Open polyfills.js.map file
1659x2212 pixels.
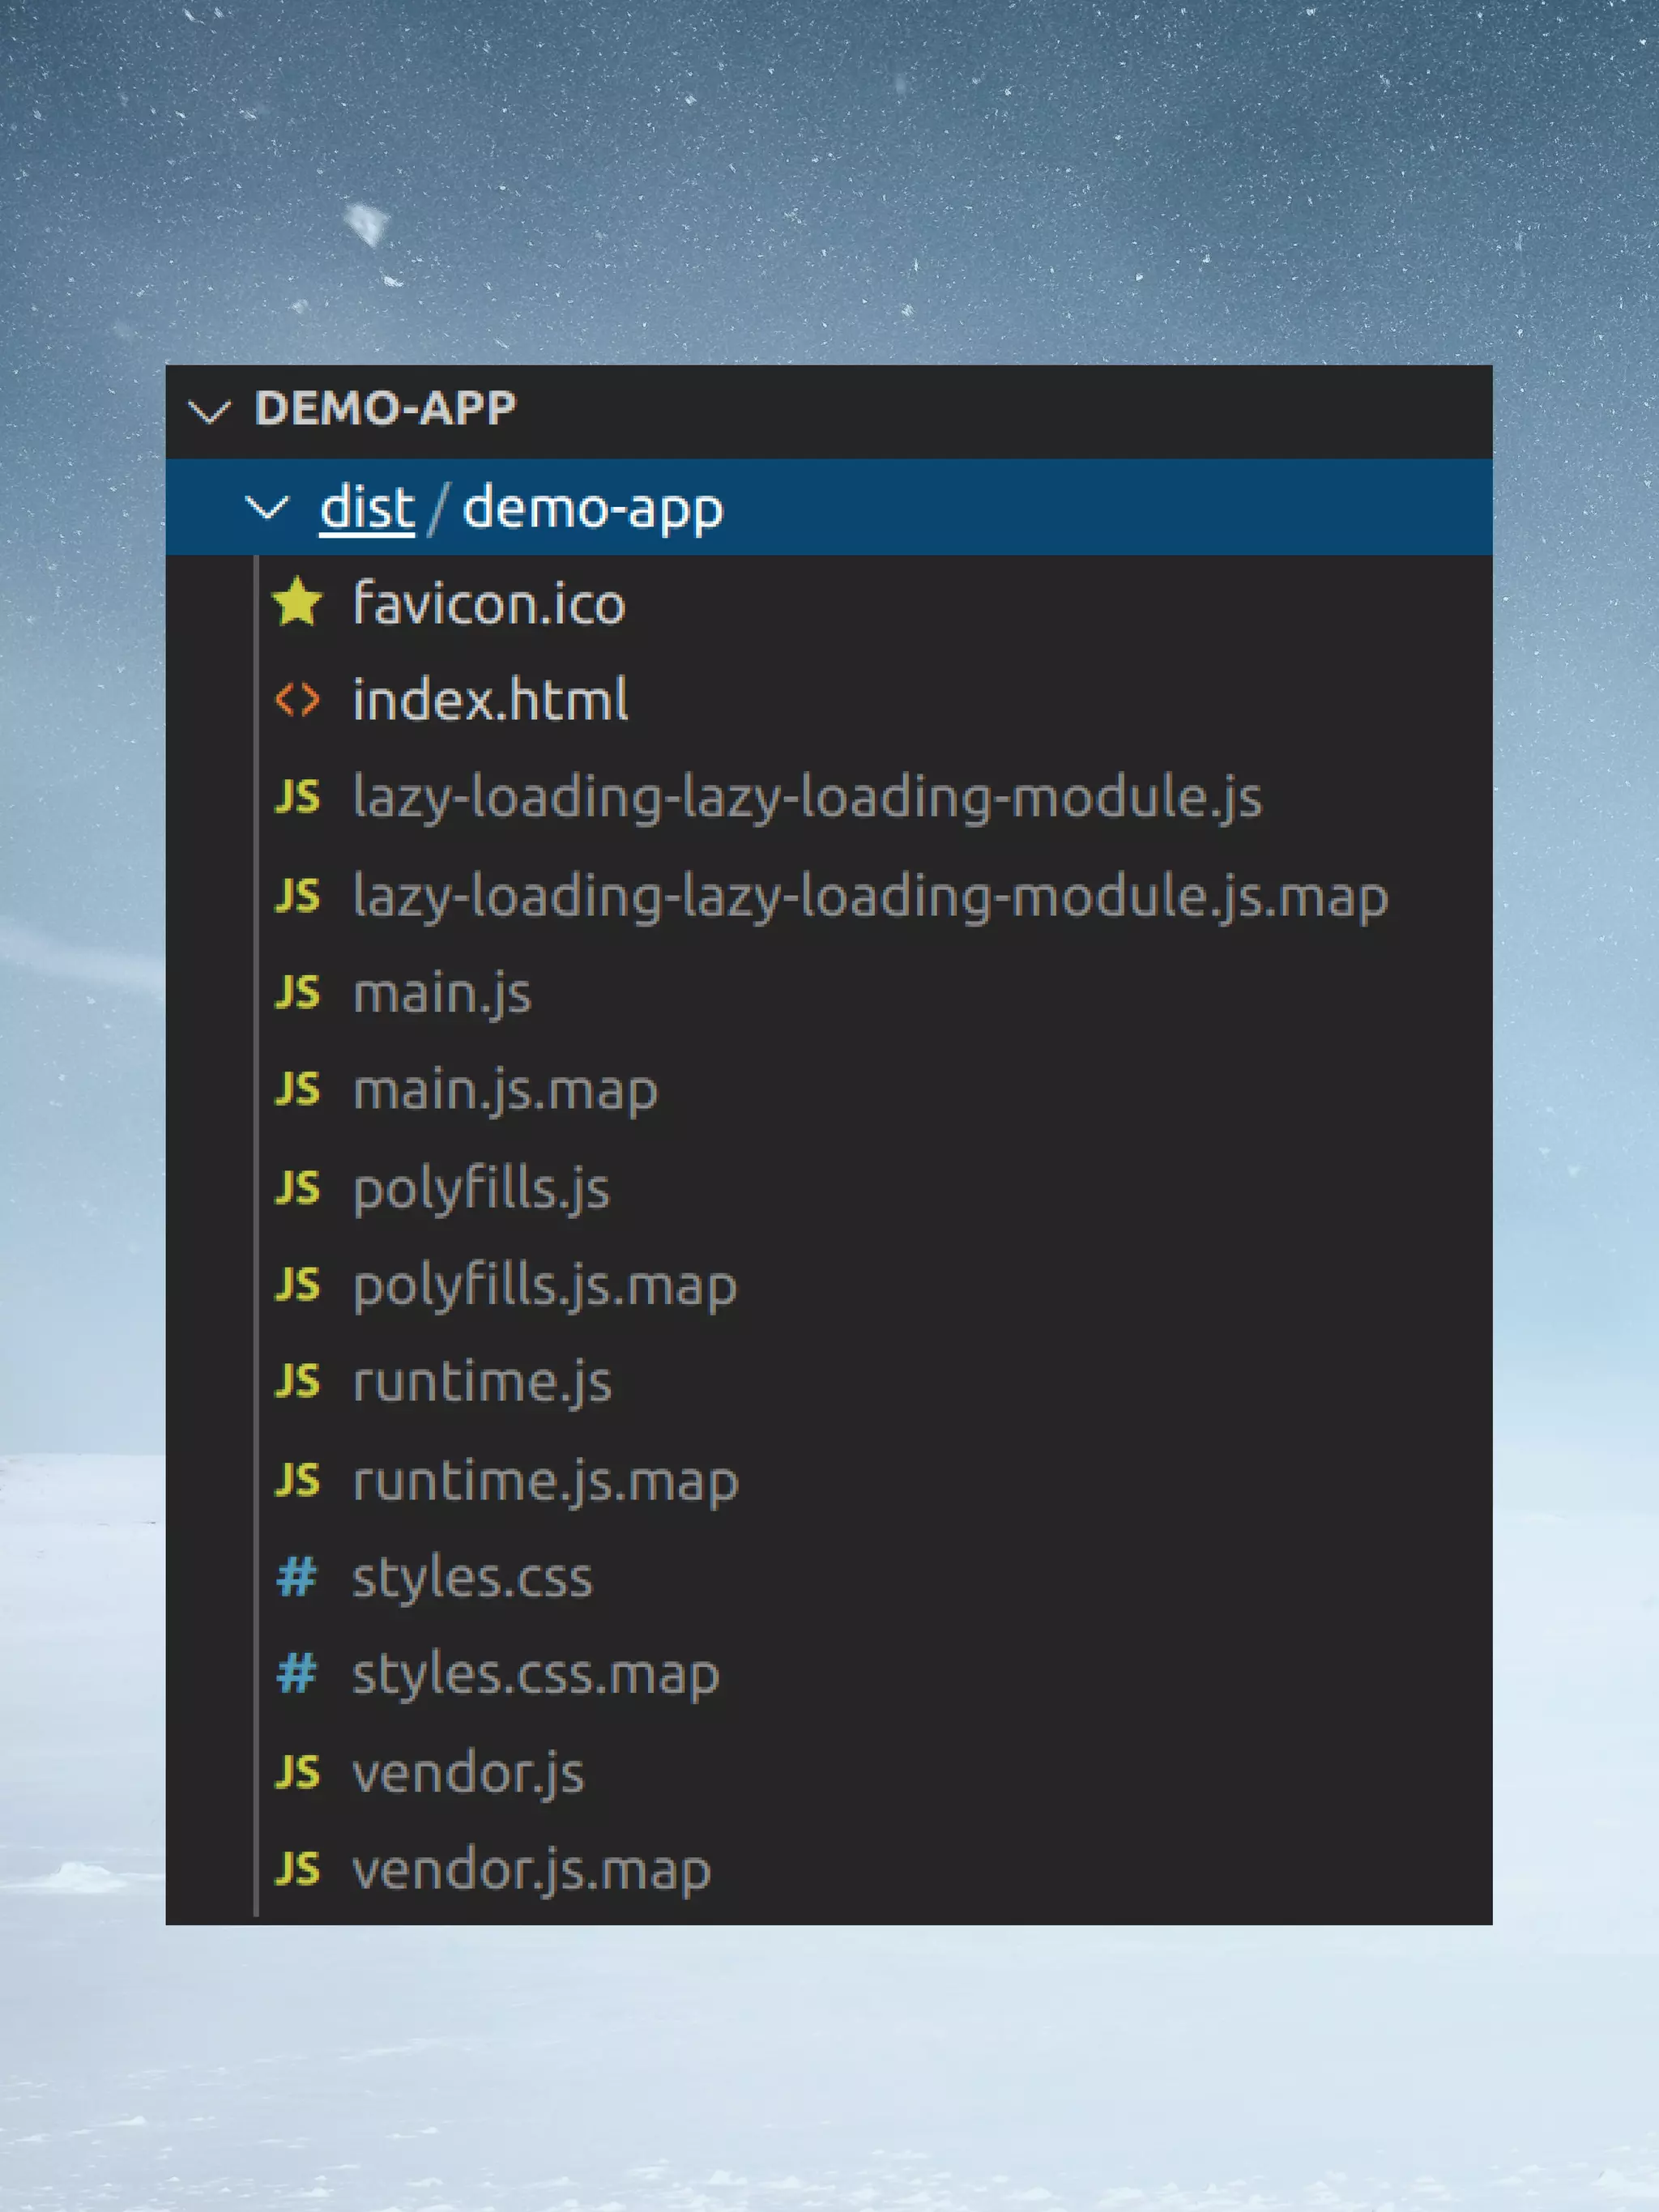click(544, 1286)
